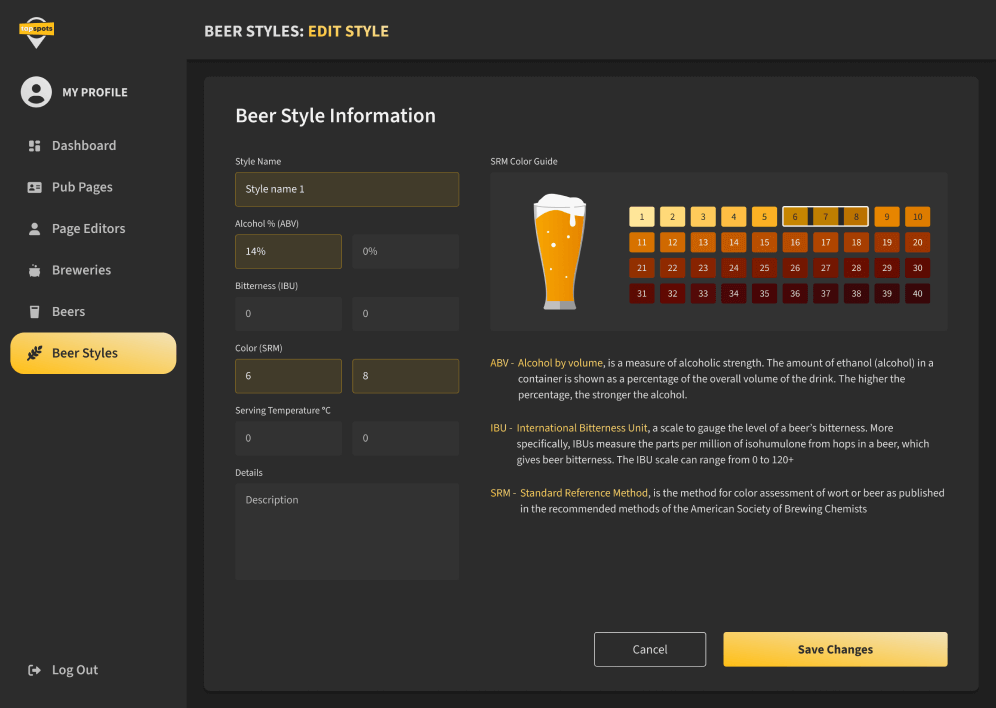Open Pub Pages menu item

pos(93,187)
